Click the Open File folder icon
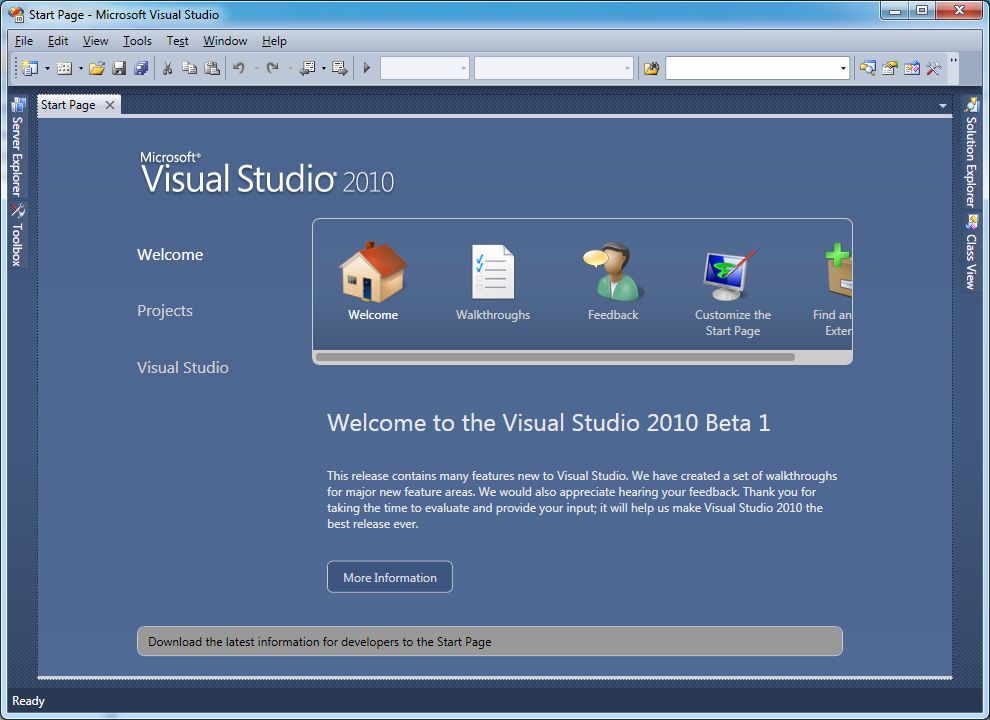Image resolution: width=990 pixels, height=720 pixels. click(x=97, y=68)
